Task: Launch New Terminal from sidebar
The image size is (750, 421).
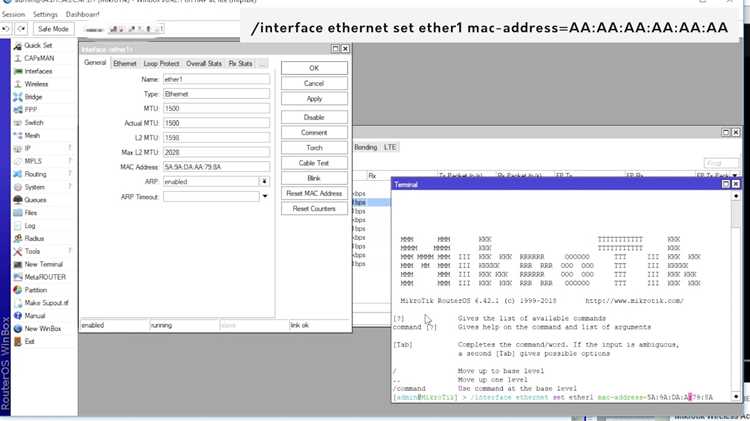Action: tap(43, 265)
